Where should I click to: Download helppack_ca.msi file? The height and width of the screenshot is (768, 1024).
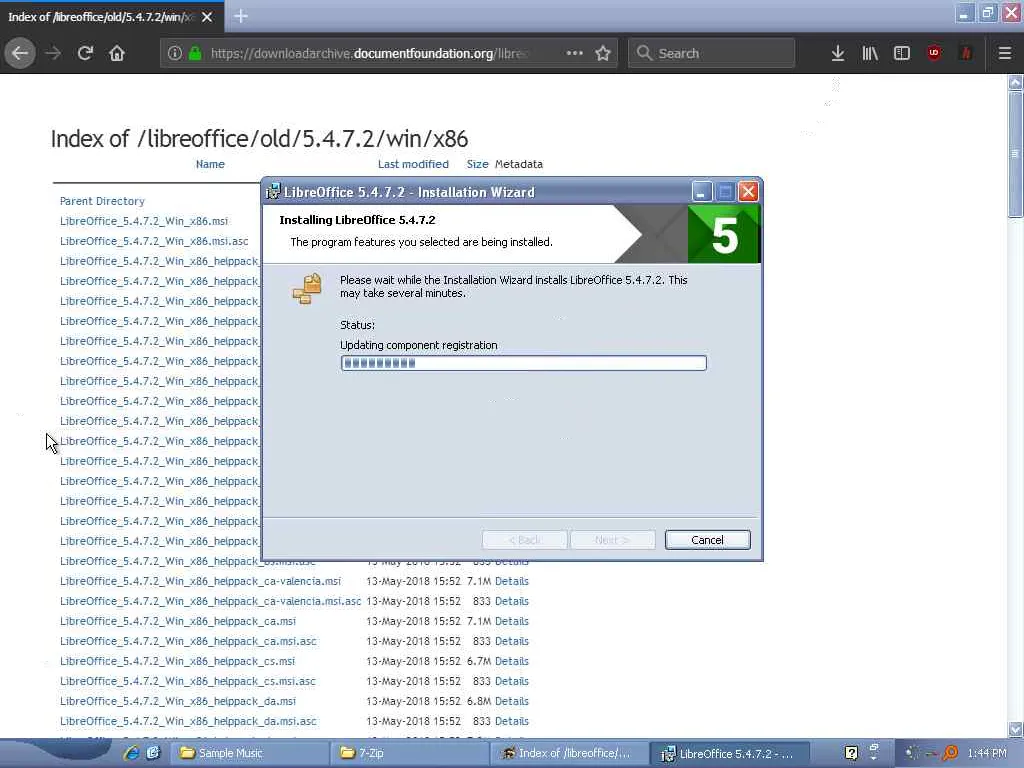click(178, 621)
